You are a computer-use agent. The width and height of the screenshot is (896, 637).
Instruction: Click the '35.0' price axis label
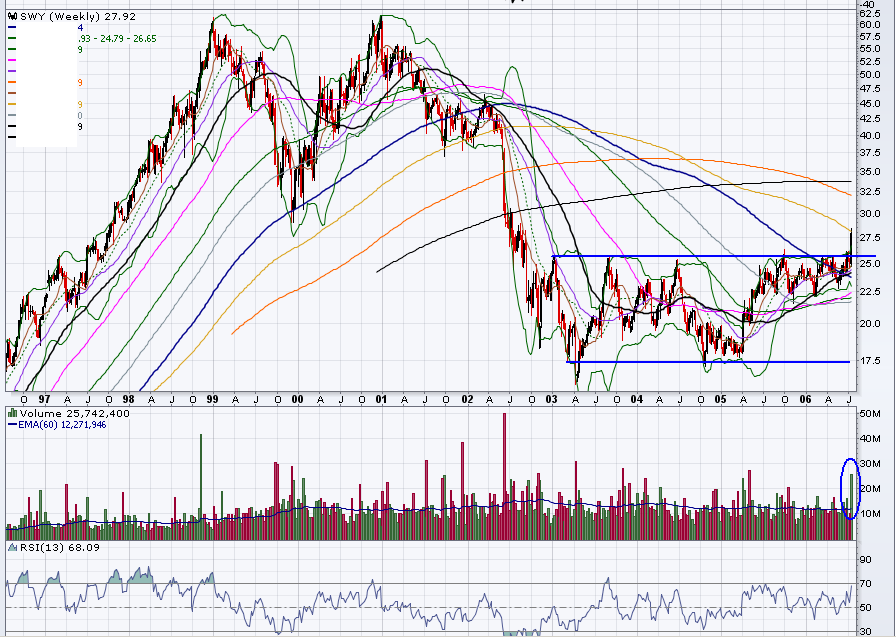(869, 172)
